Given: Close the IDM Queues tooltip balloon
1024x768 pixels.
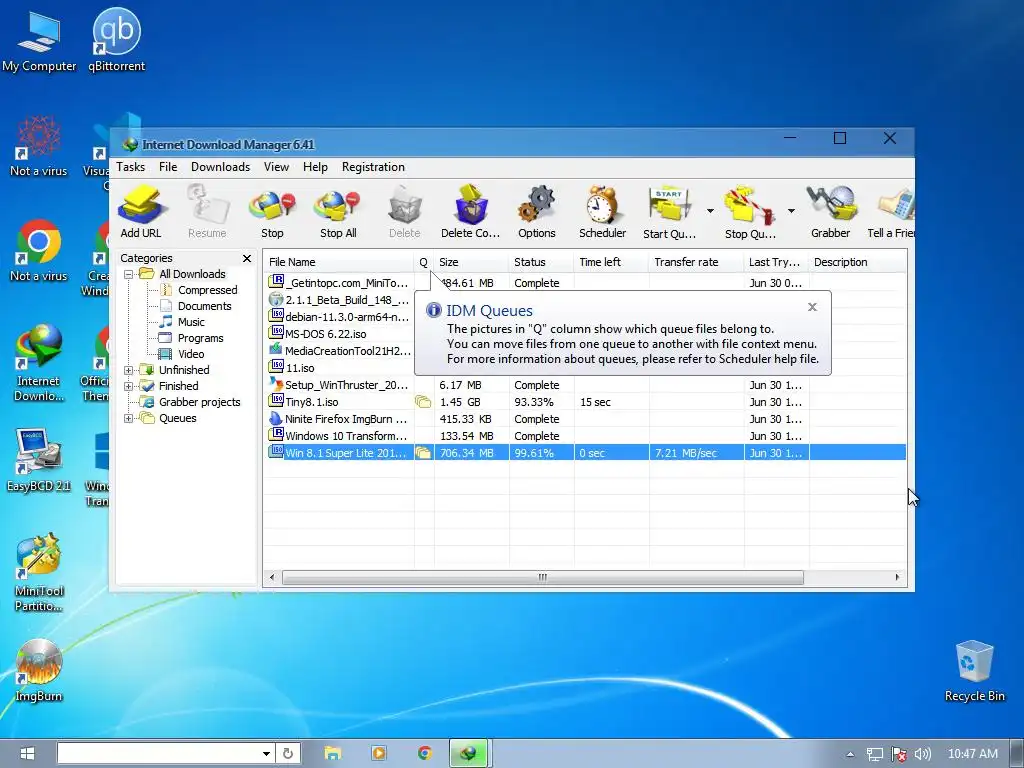Looking at the screenshot, I should 812,307.
